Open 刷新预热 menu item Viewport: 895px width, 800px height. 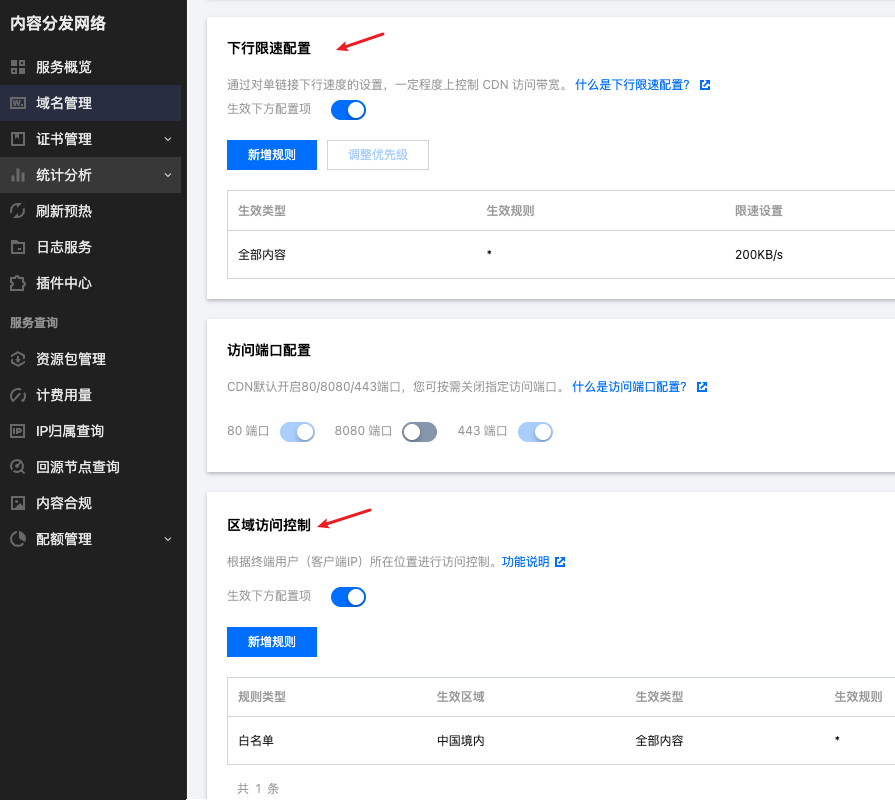tap(90, 211)
